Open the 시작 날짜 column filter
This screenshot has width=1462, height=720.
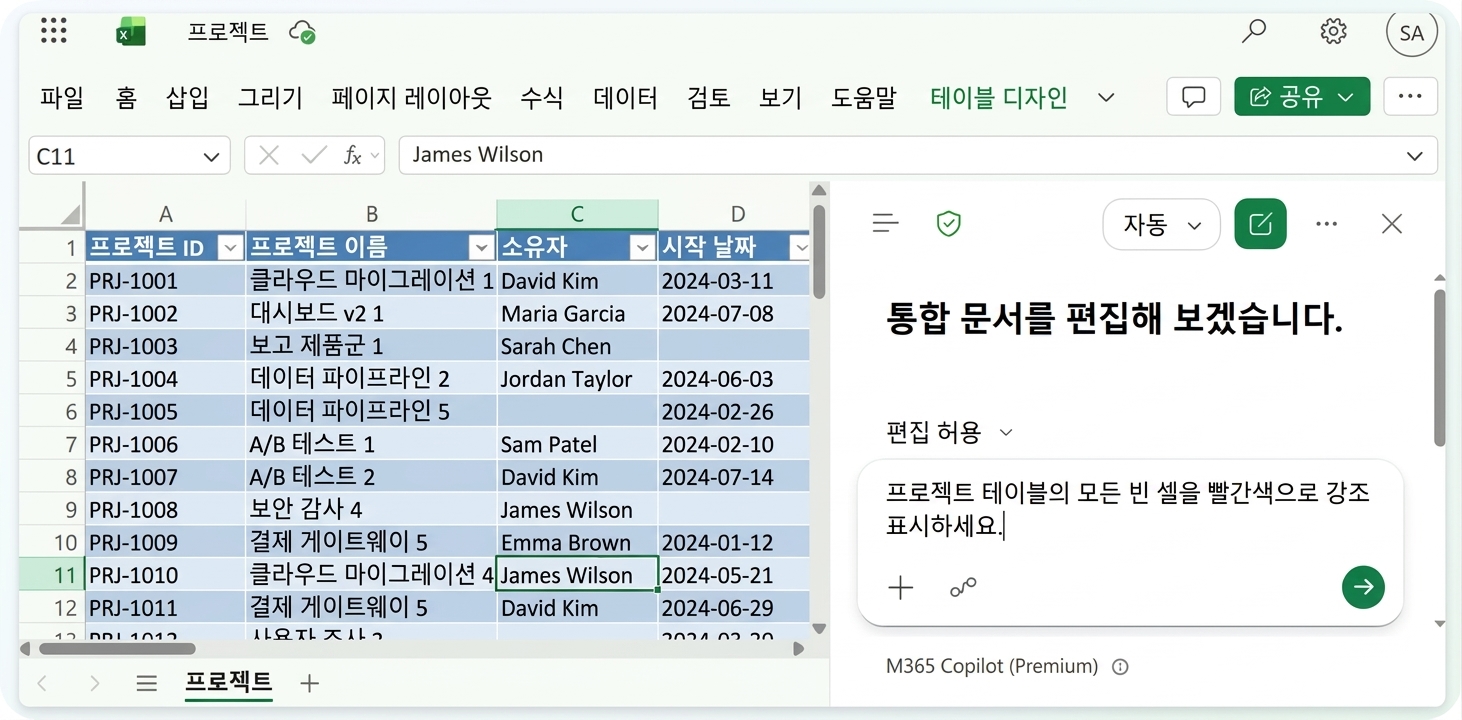pos(799,247)
